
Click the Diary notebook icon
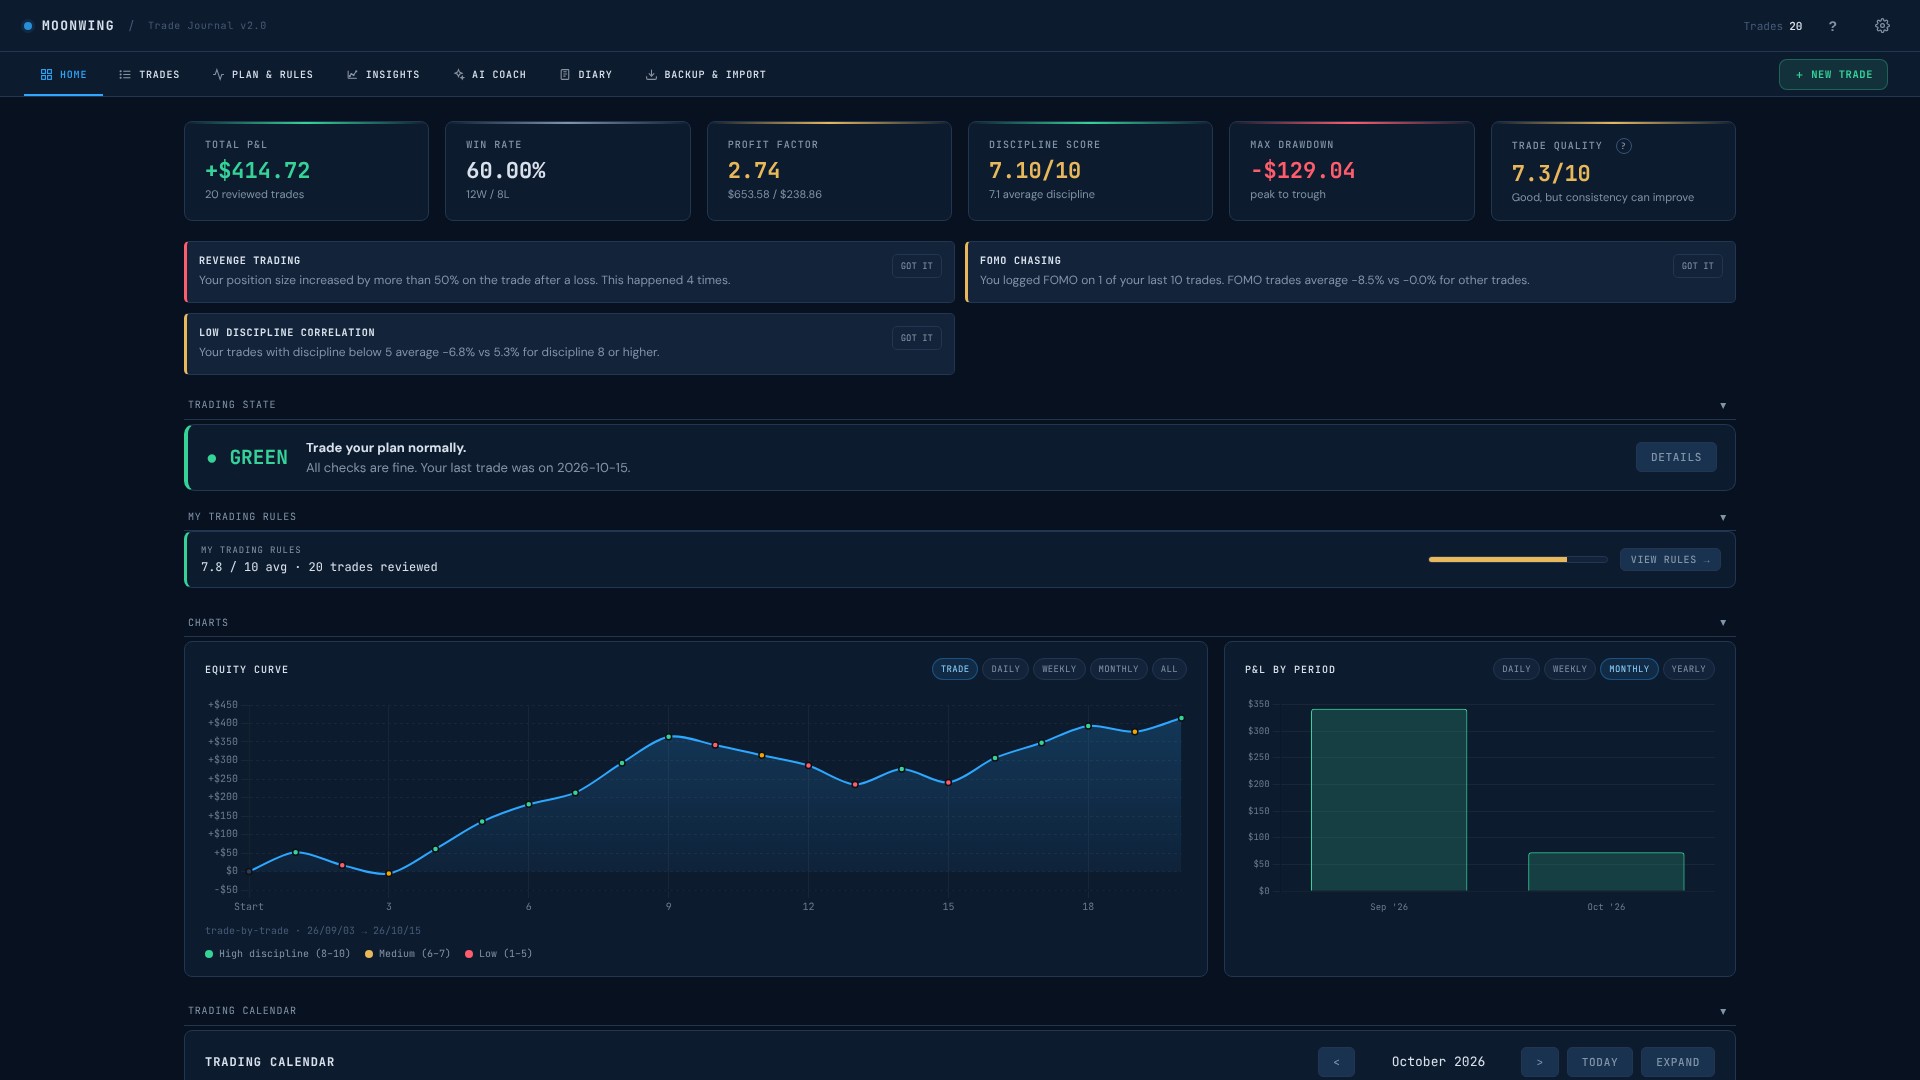(565, 75)
